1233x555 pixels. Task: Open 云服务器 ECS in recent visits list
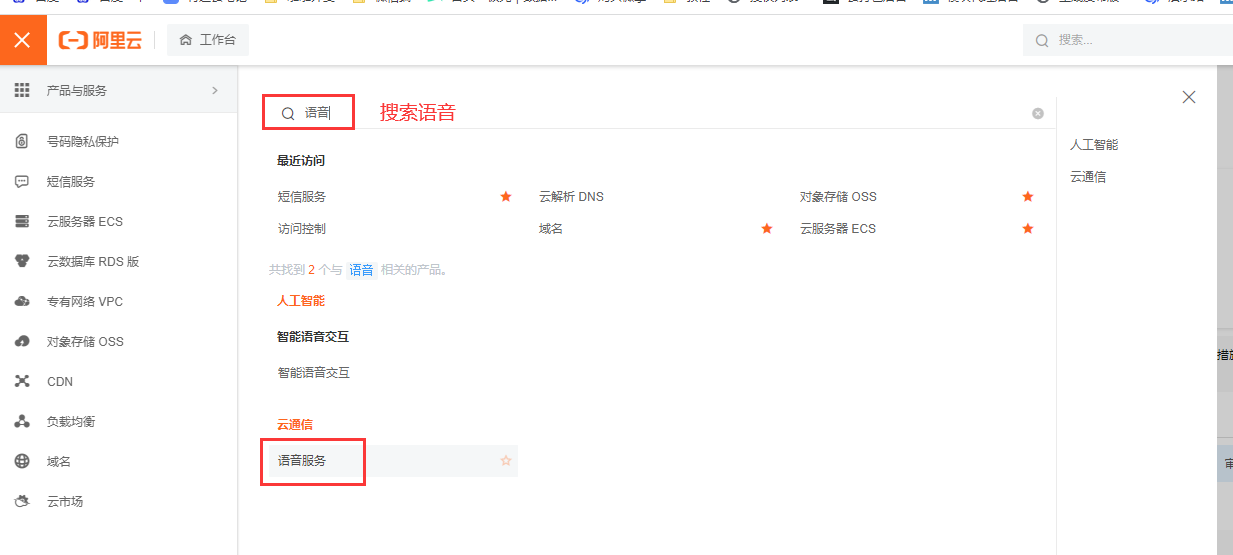point(838,229)
